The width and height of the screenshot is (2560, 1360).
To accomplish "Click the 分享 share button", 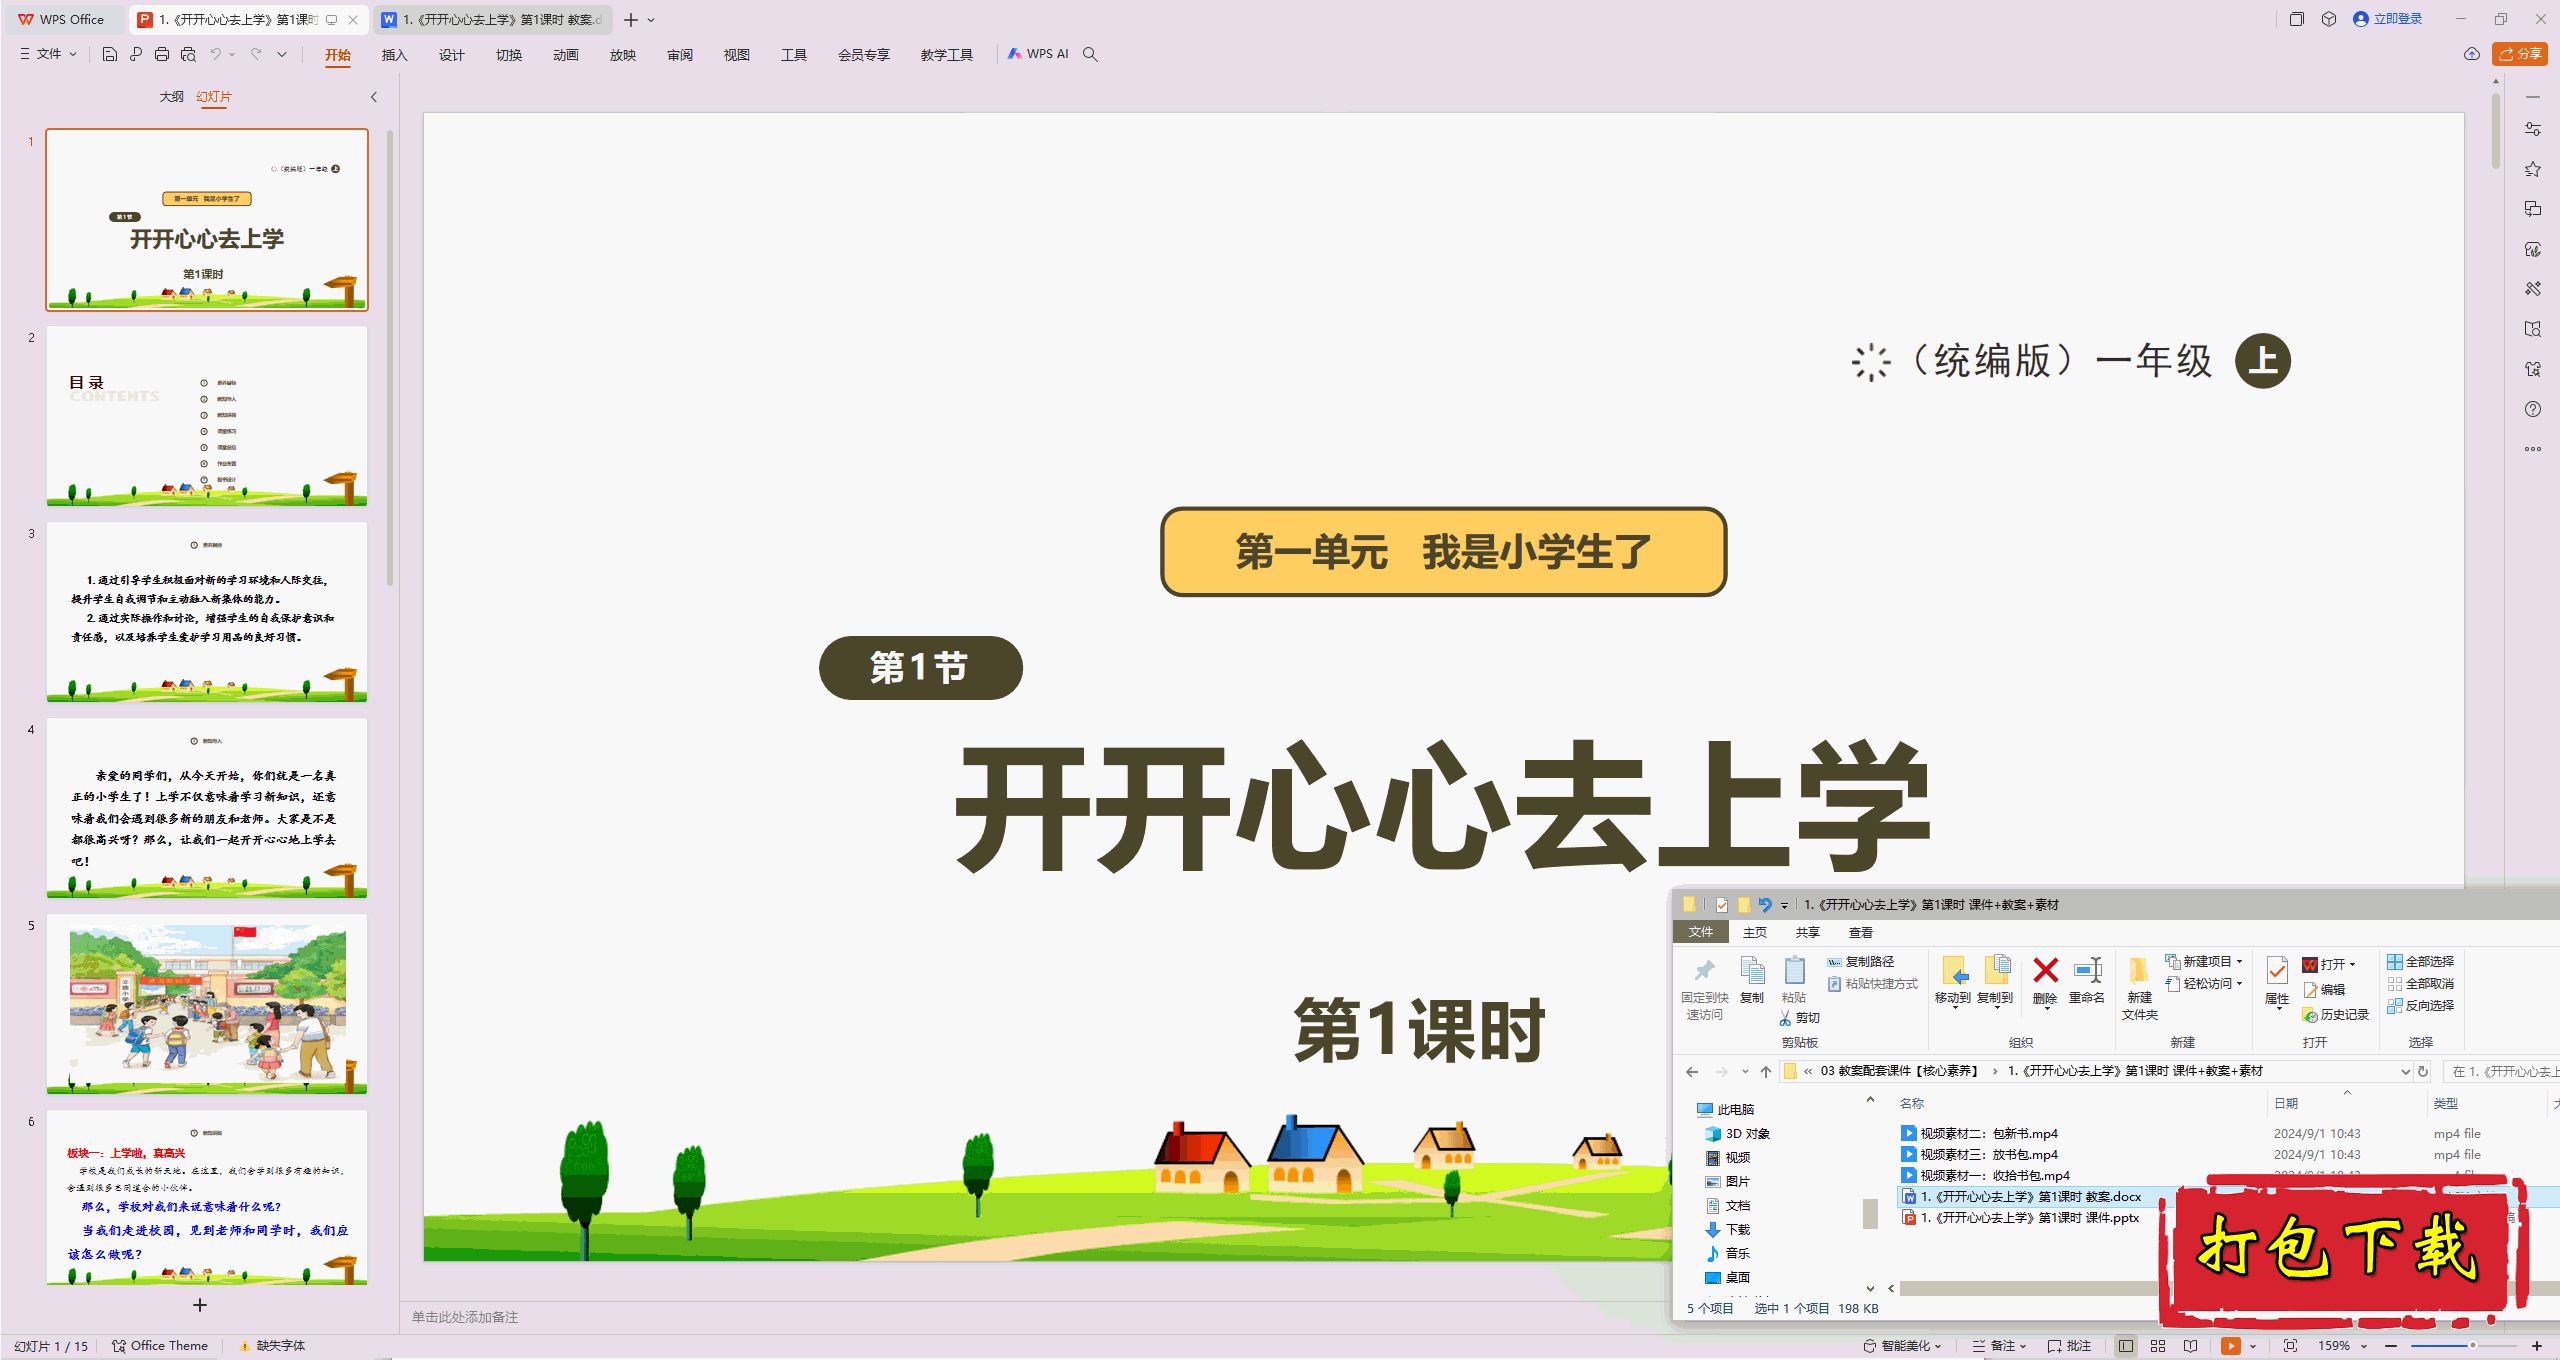I will point(2520,54).
